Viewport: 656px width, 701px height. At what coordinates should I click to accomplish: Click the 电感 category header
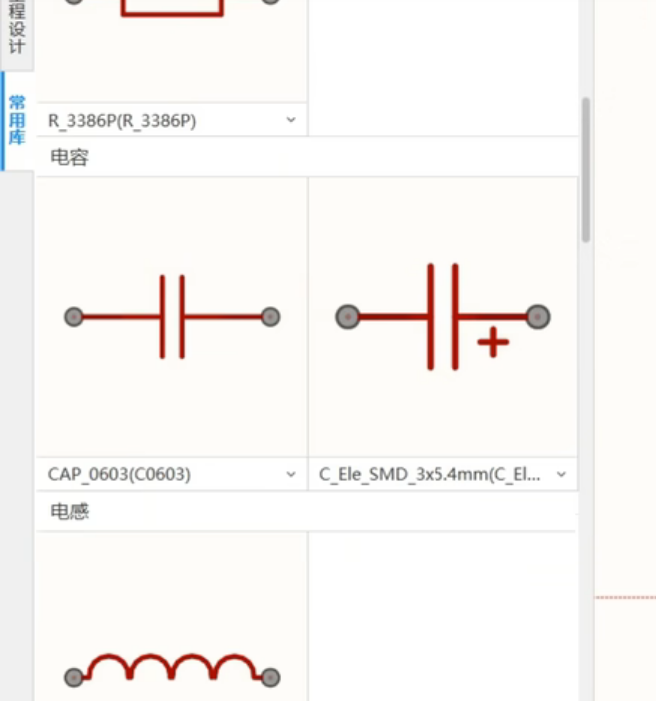[x=307, y=511]
